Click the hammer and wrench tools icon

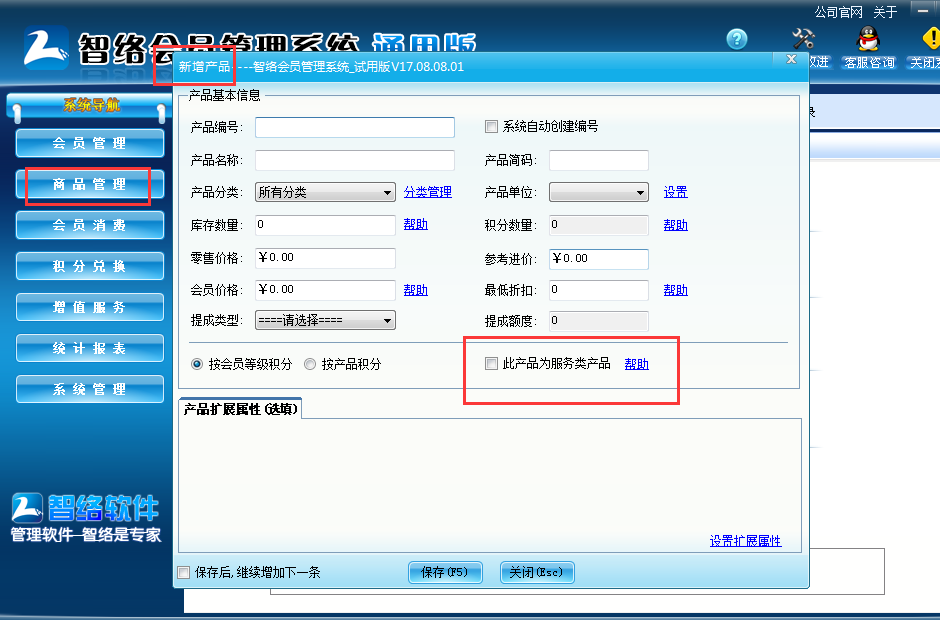(x=803, y=39)
